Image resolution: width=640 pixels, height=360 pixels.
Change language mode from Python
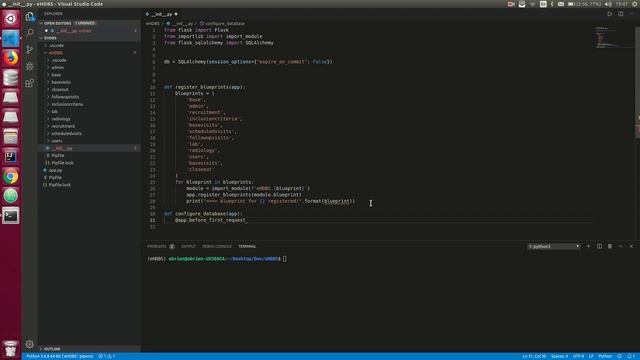605,356
